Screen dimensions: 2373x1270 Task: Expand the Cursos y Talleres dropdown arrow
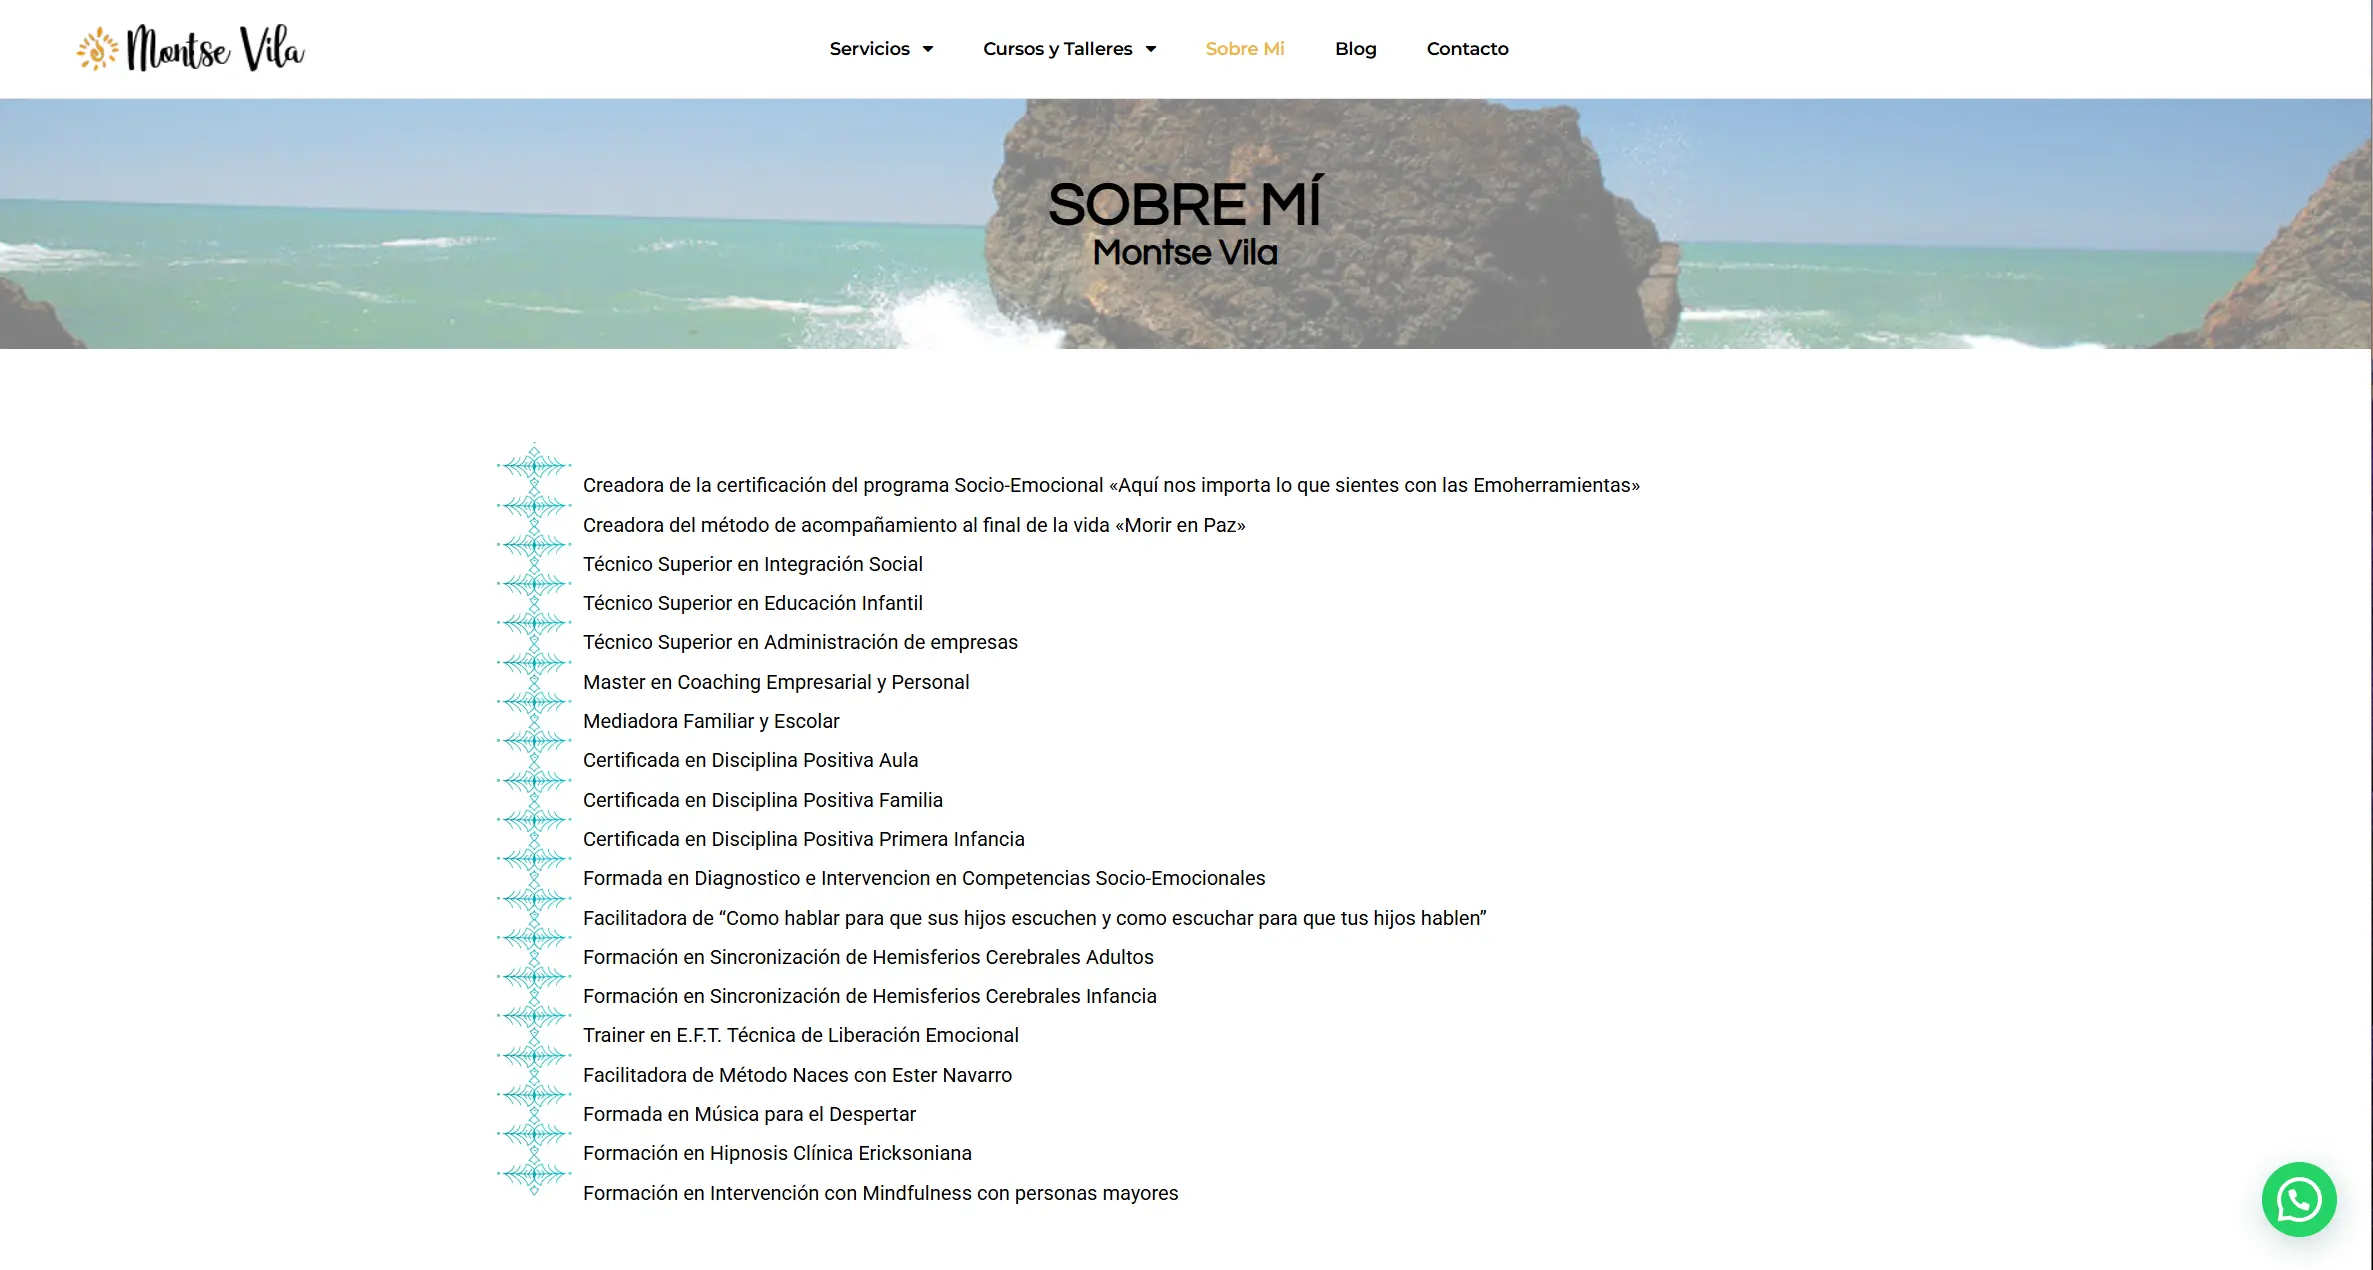[x=1150, y=49]
